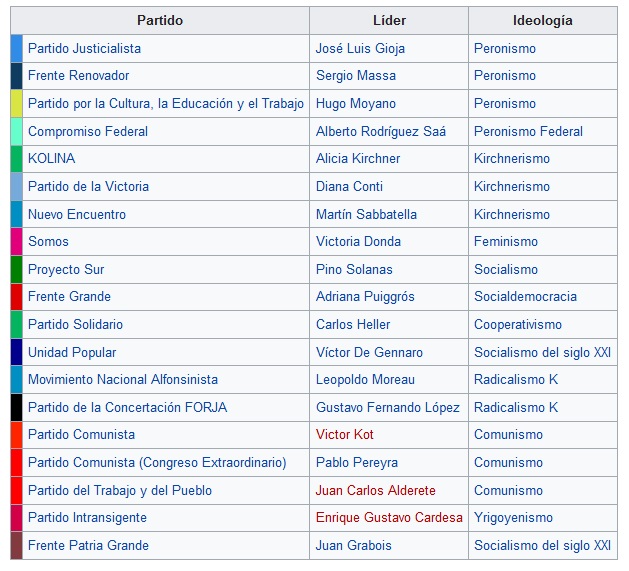Go to the Proyecto Sur page
The width and height of the screenshot is (629, 571).
pyautogui.click(x=66, y=269)
